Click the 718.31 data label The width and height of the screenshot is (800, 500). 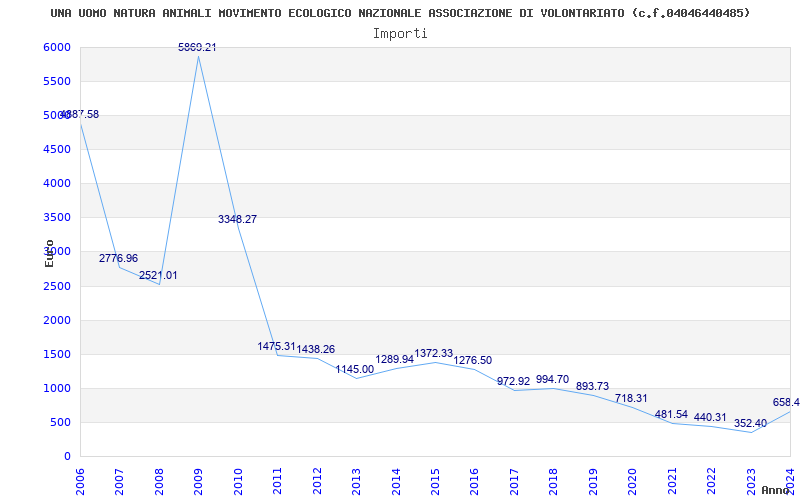pyautogui.click(x=631, y=398)
